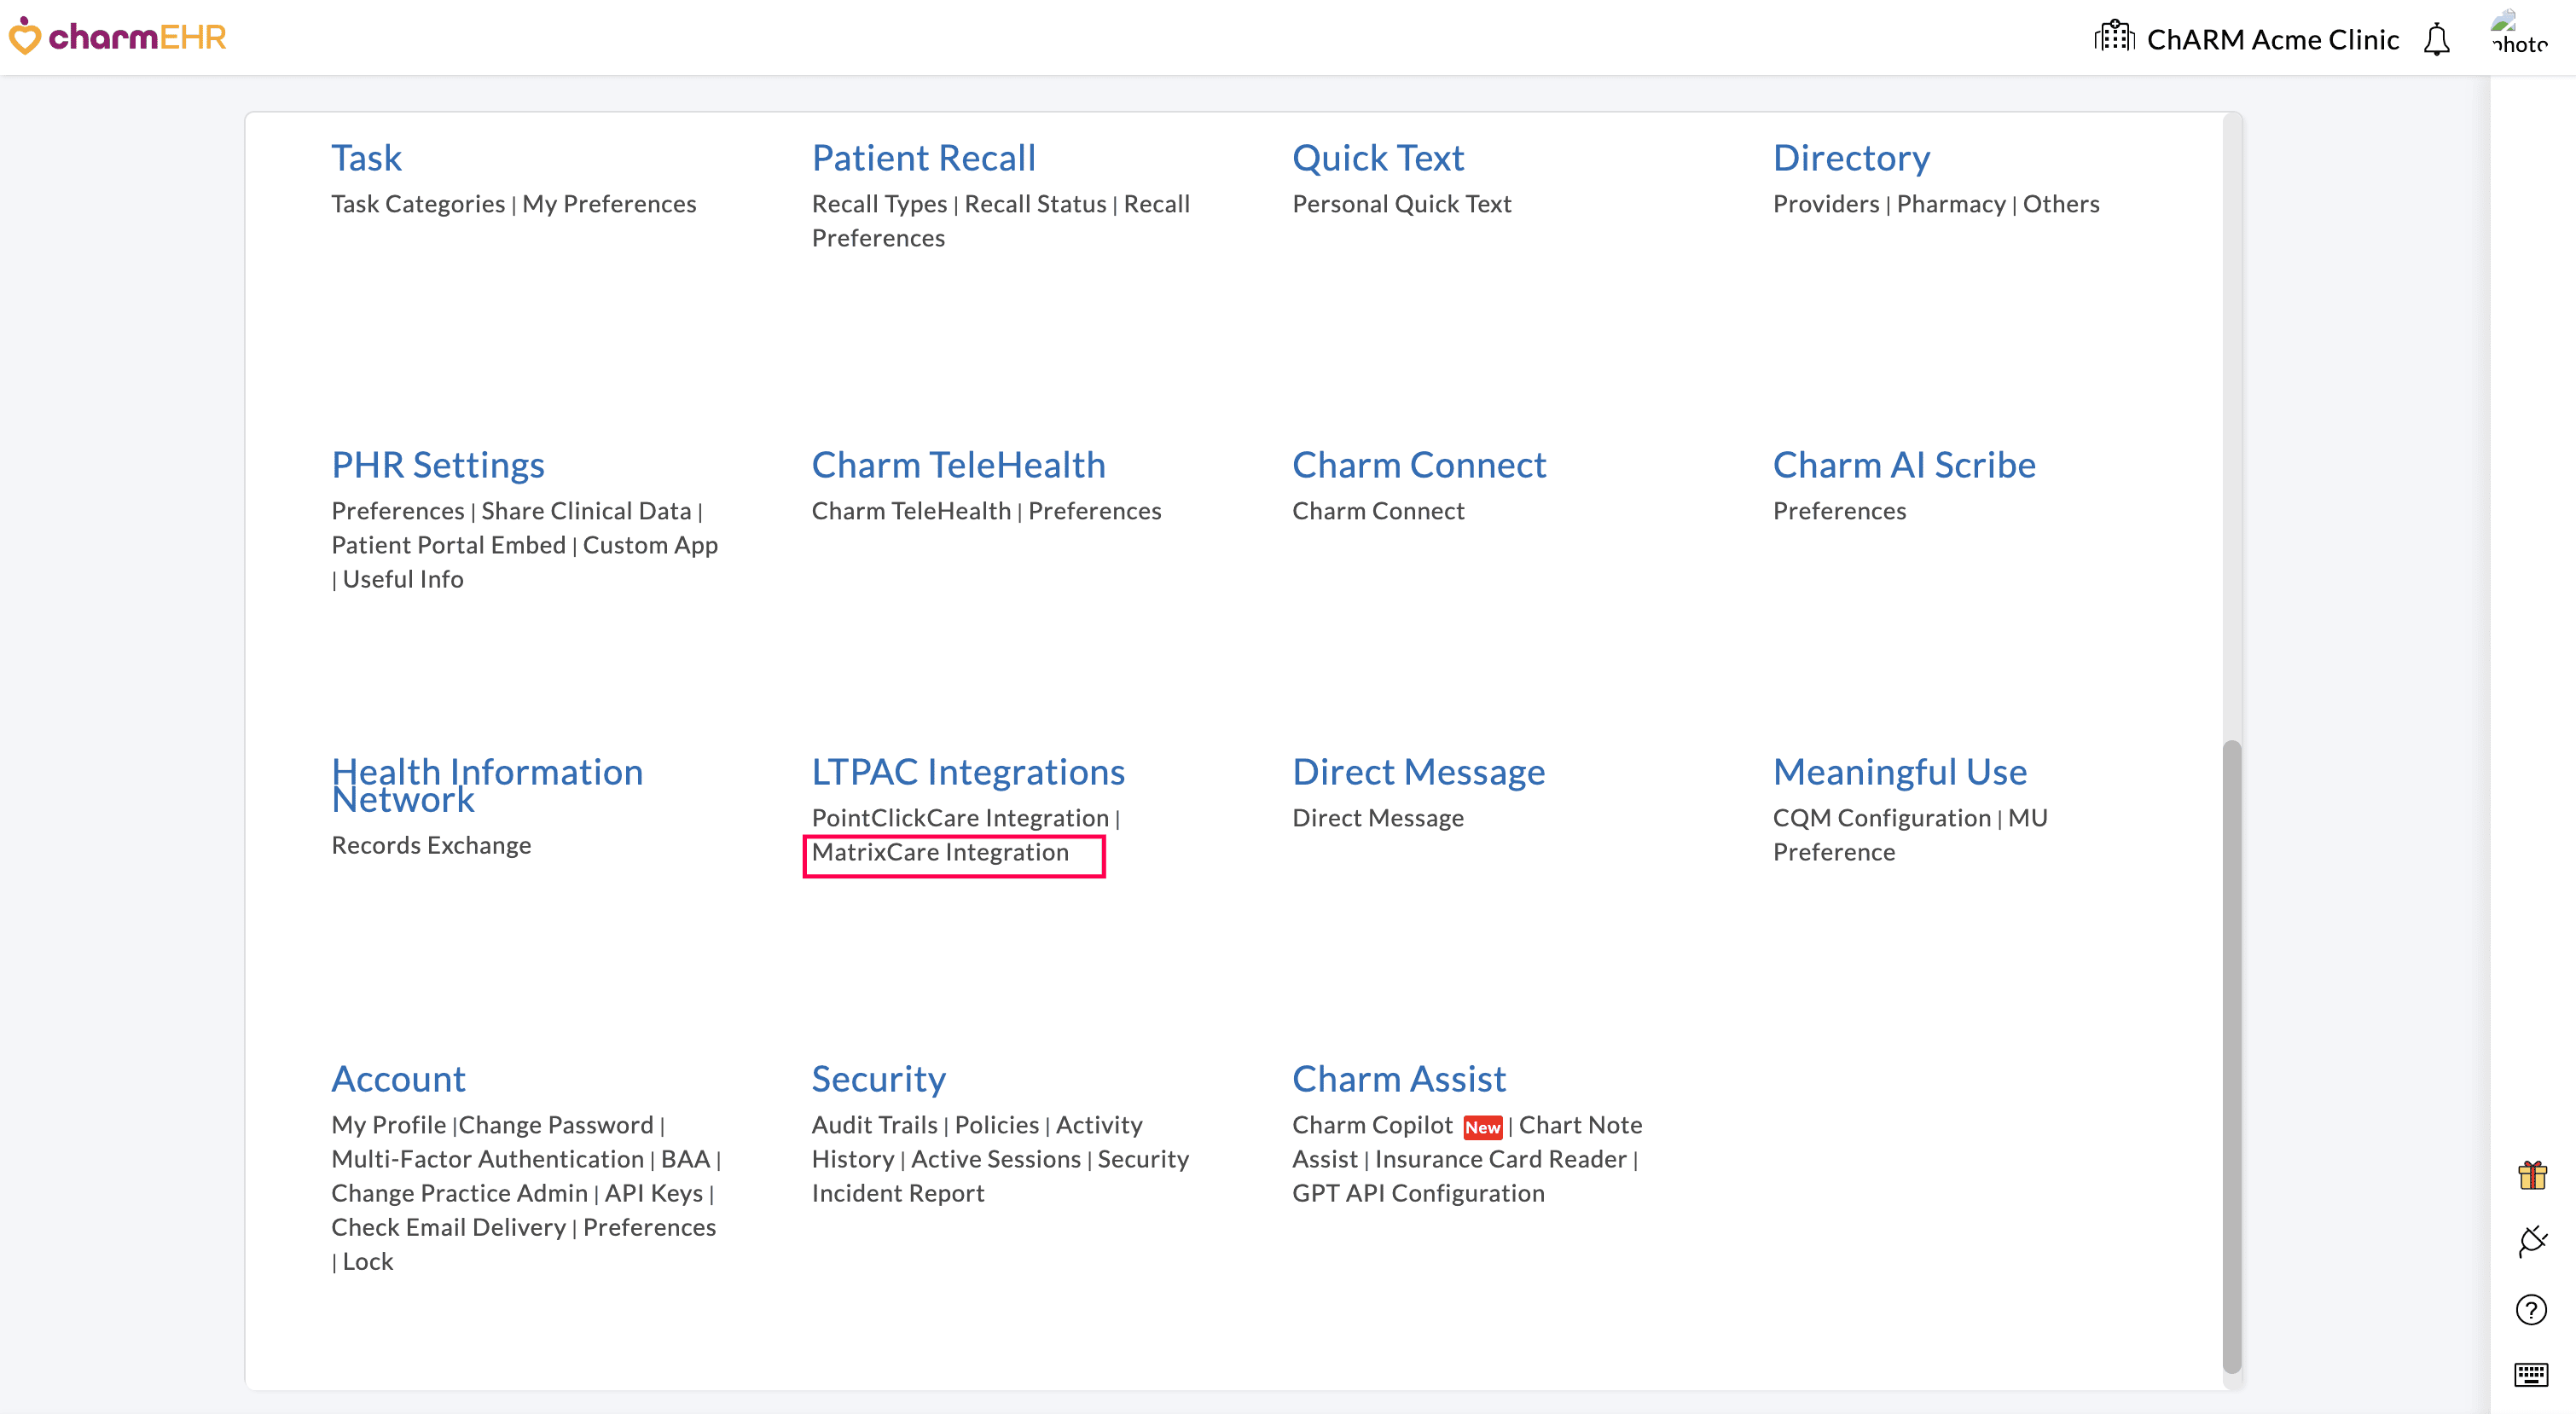2576x1414 pixels.
Task: Open the Directory section header
Action: (1851, 157)
